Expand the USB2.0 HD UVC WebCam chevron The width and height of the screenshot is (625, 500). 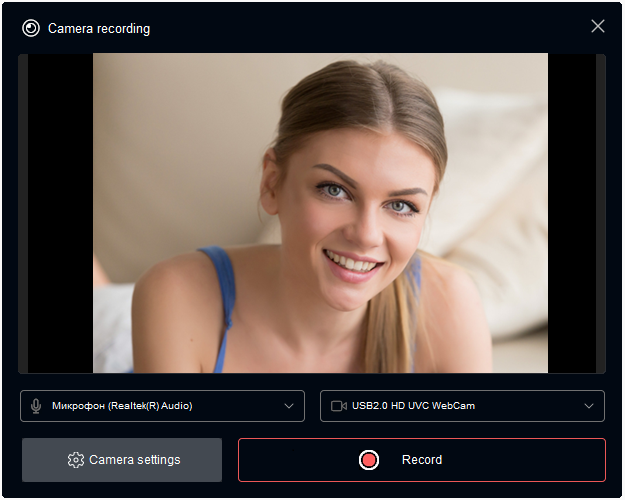589,406
